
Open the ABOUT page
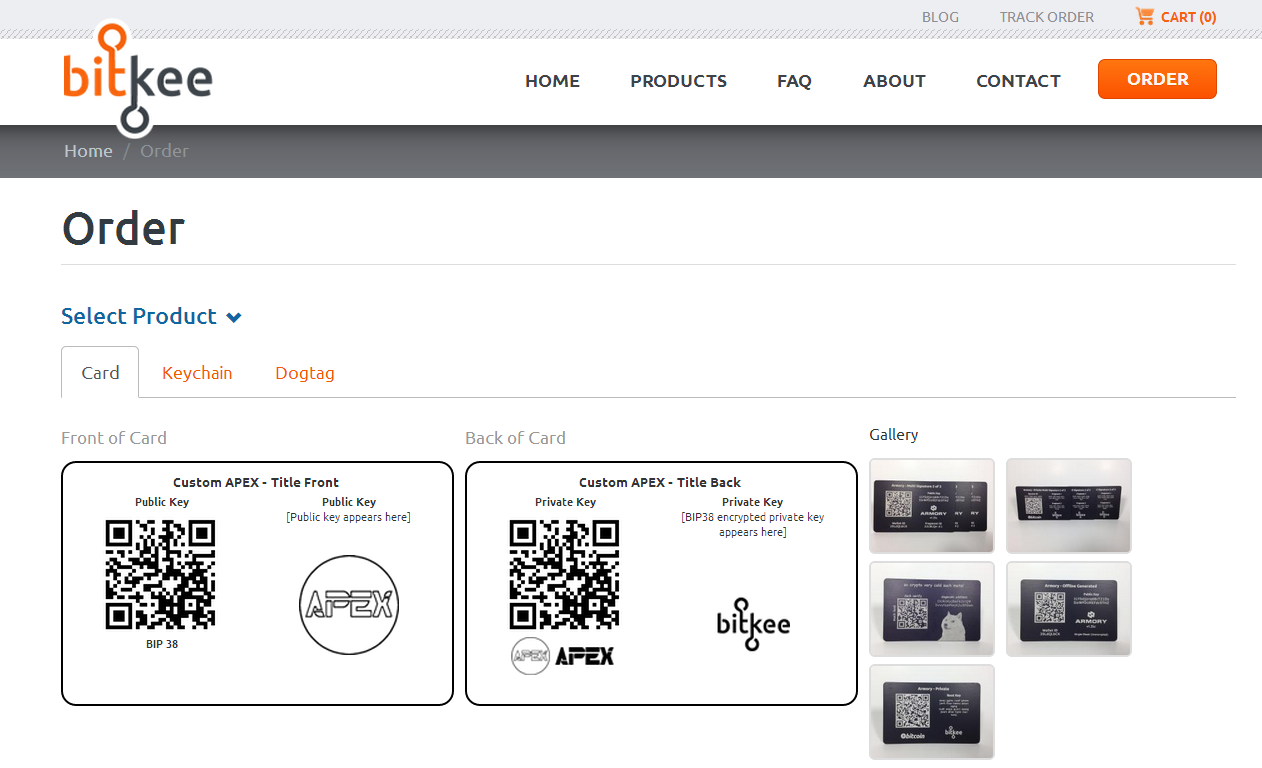pos(894,81)
